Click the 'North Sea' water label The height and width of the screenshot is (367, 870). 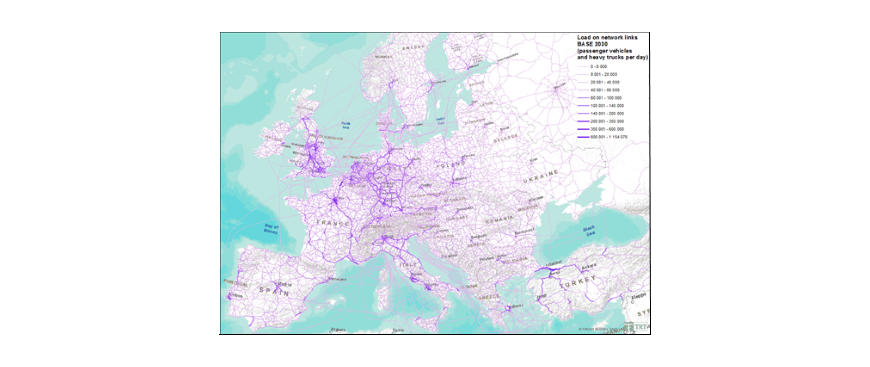(346, 125)
